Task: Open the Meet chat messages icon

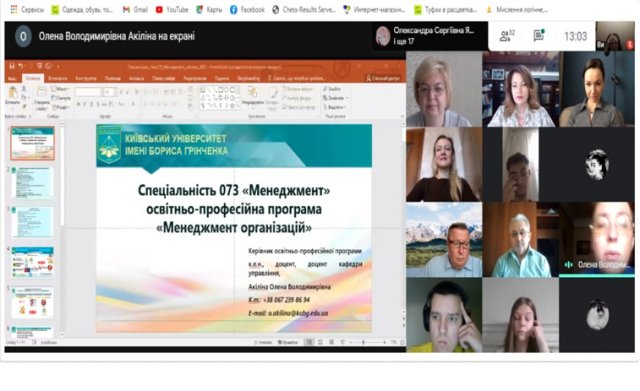Action: (539, 36)
